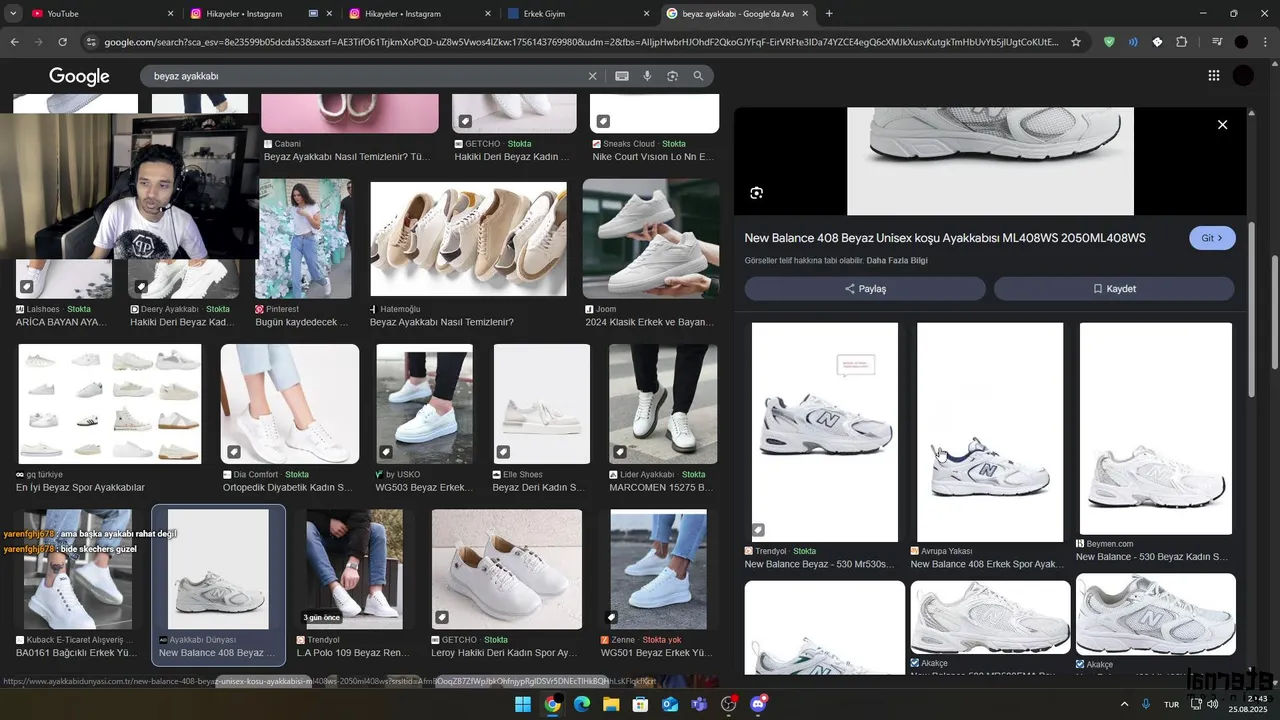
Task: Open Lider Ayakkabı MARCOMEN 15275 image
Action: pyautogui.click(x=663, y=404)
